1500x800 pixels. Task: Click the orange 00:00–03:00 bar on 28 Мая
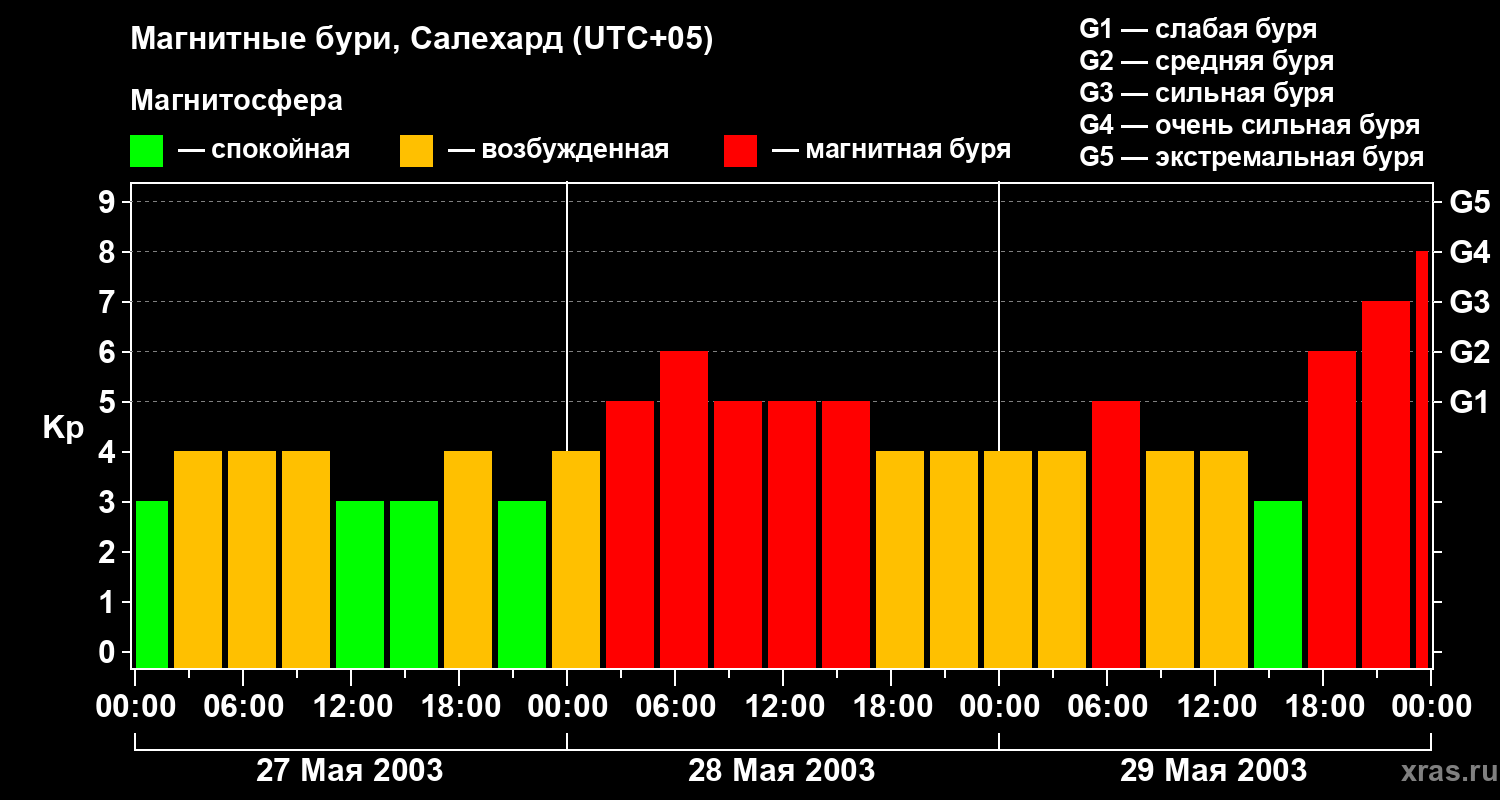[576, 559]
